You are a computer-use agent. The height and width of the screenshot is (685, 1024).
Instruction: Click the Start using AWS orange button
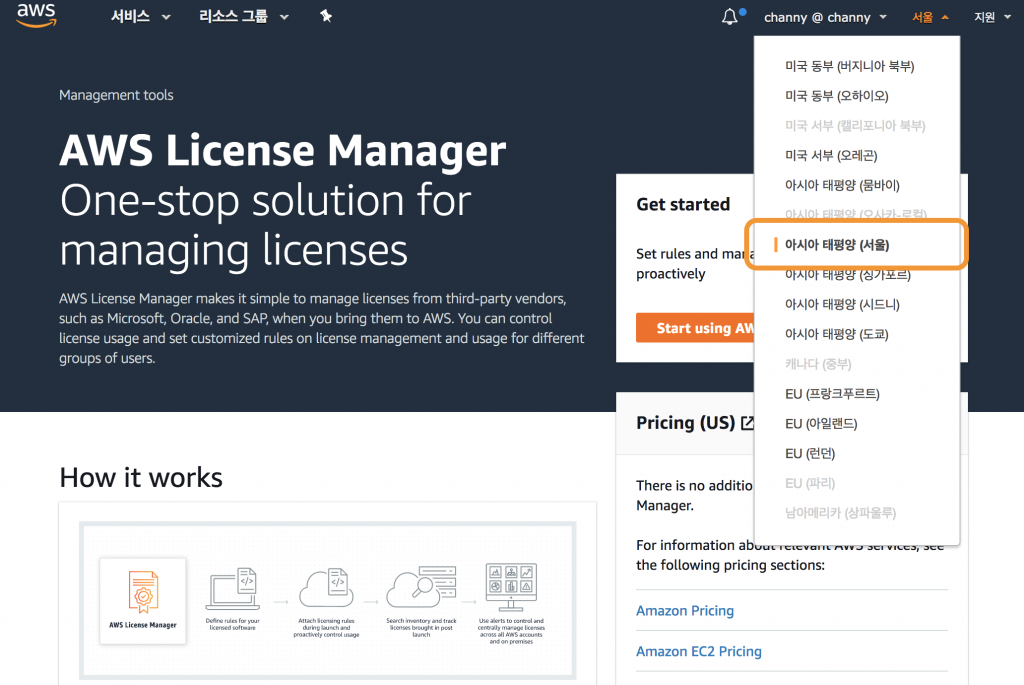[695, 328]
